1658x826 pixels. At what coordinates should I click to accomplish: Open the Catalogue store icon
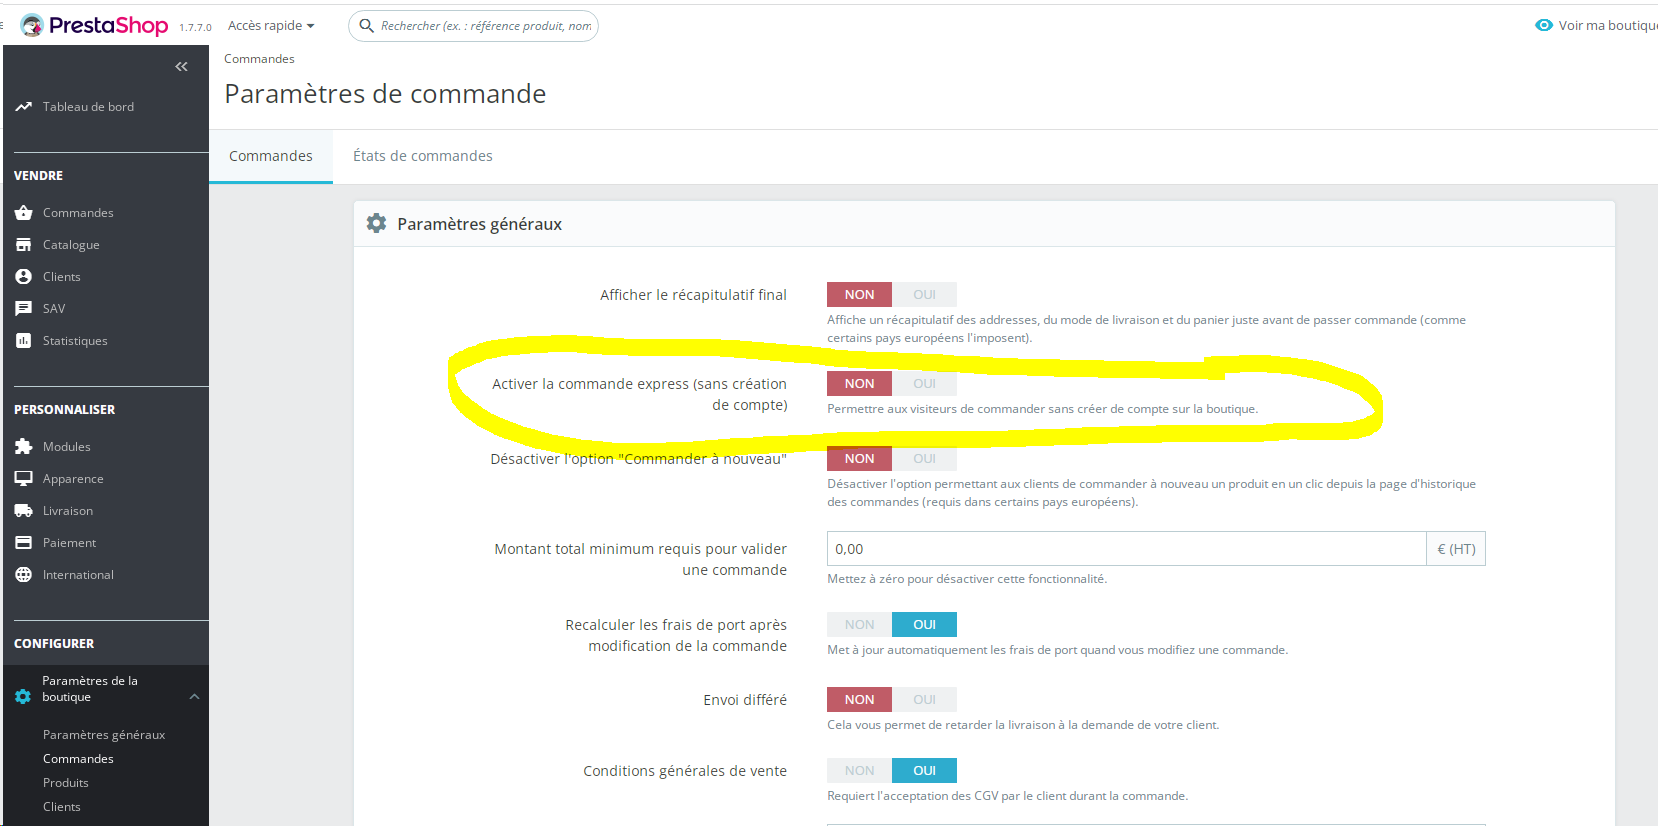coord(23,245)
